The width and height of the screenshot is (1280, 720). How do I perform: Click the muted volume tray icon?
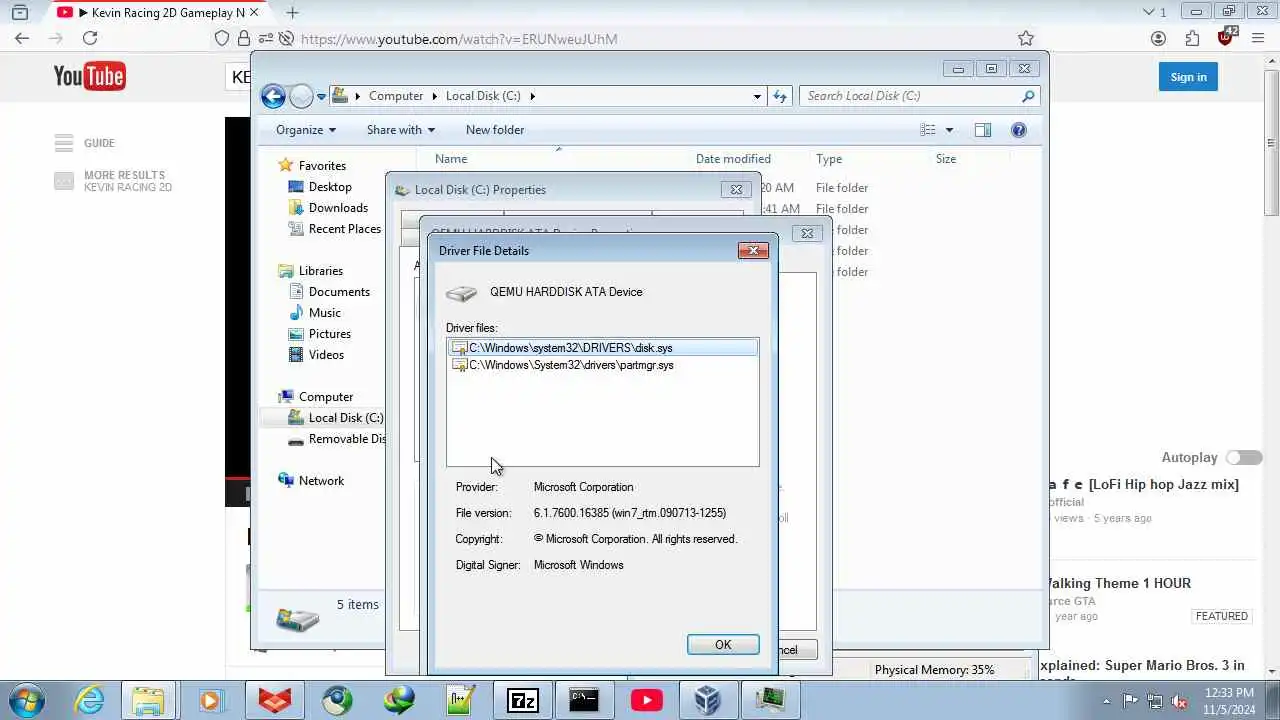(1180, 701)
